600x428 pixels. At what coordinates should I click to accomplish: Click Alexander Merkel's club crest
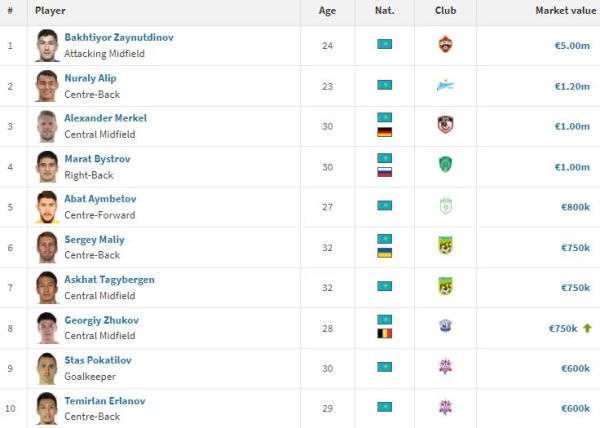pyautogui.click(x=445, y=125)
